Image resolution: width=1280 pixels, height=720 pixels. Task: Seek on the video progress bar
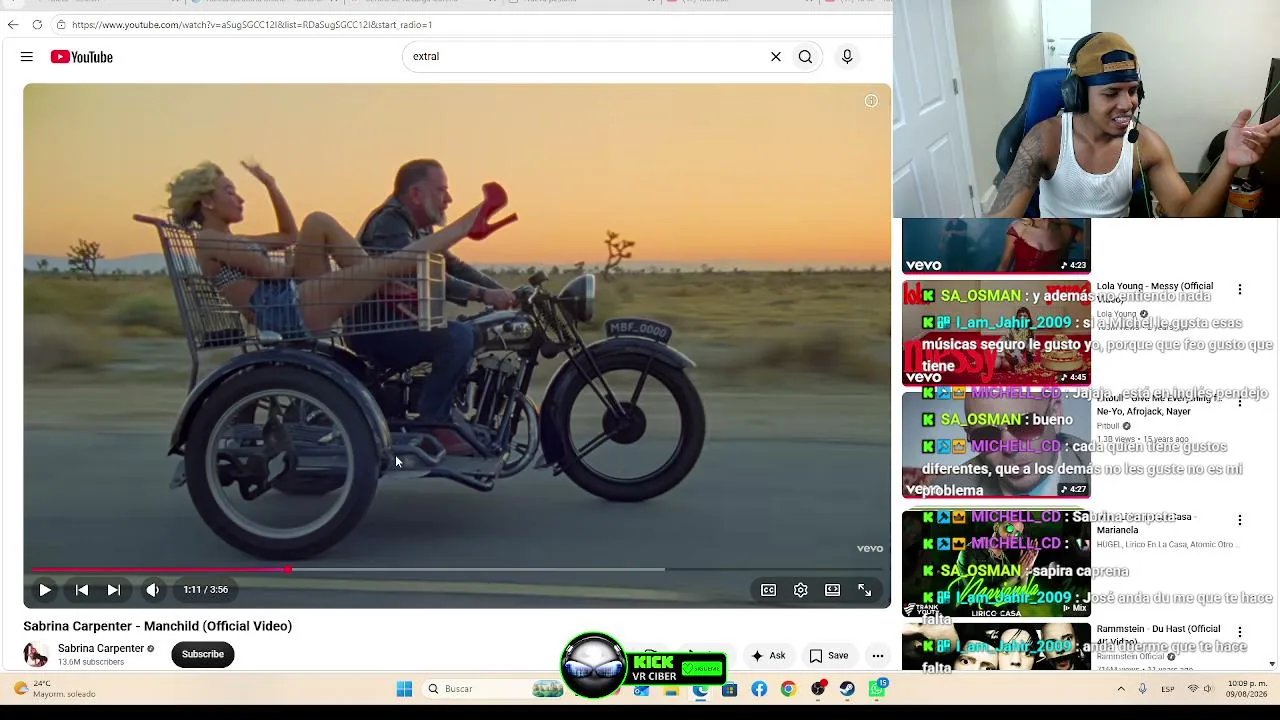click(457, 569)
